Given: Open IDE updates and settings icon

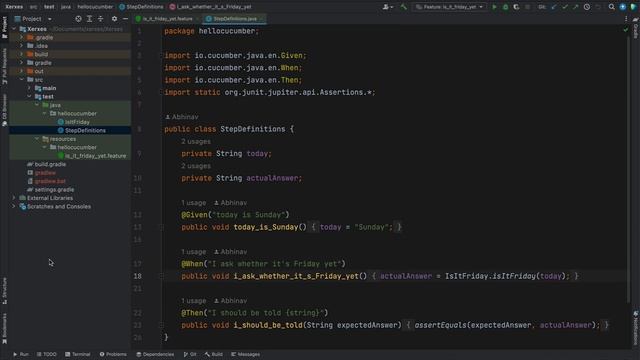Looking at the screenshot, I should (x=622, y=7).
